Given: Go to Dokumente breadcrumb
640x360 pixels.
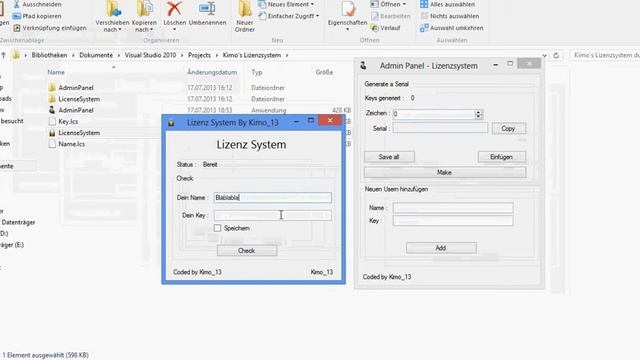Looking at the screenshot, I should pos(96,55).
